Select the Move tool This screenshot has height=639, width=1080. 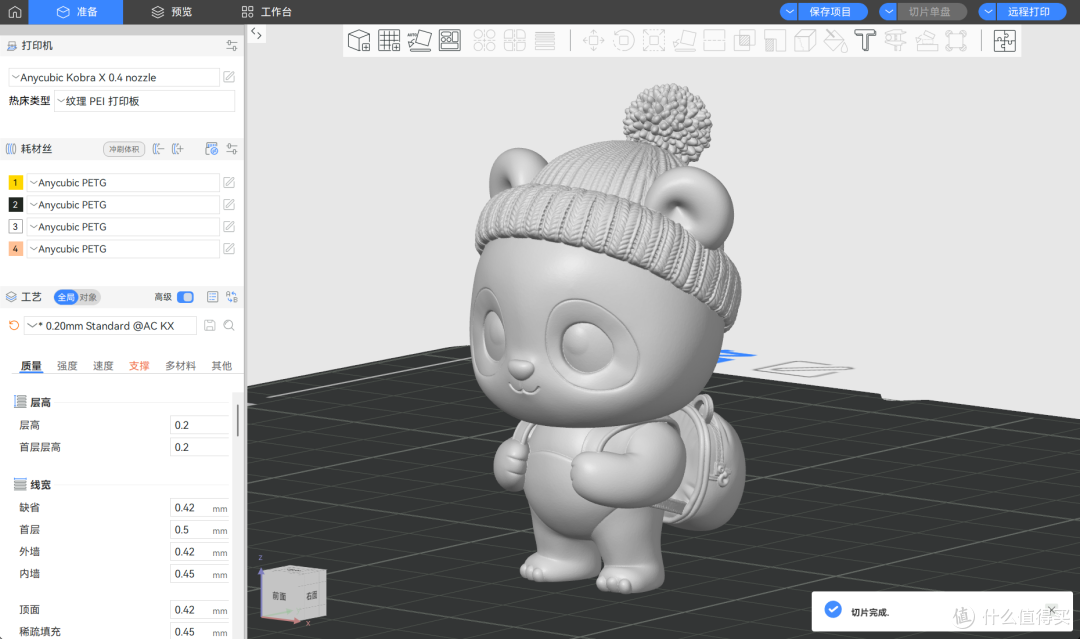pyautogui.click(x=593, y=41)
